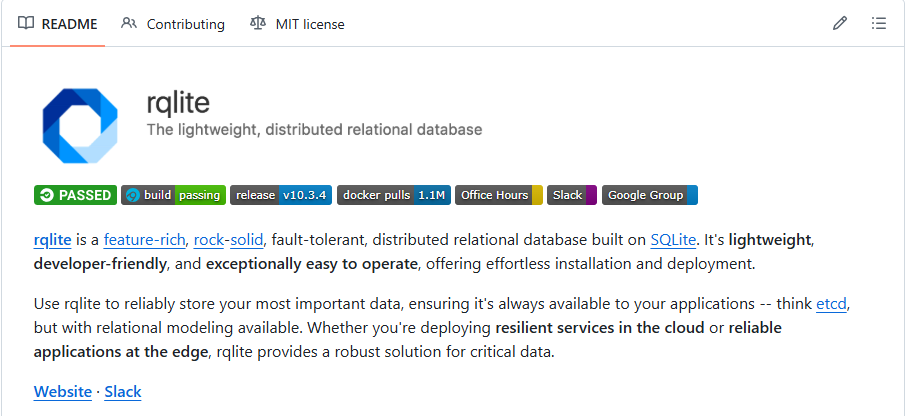Follow the rock link

[x=208, y=239]
